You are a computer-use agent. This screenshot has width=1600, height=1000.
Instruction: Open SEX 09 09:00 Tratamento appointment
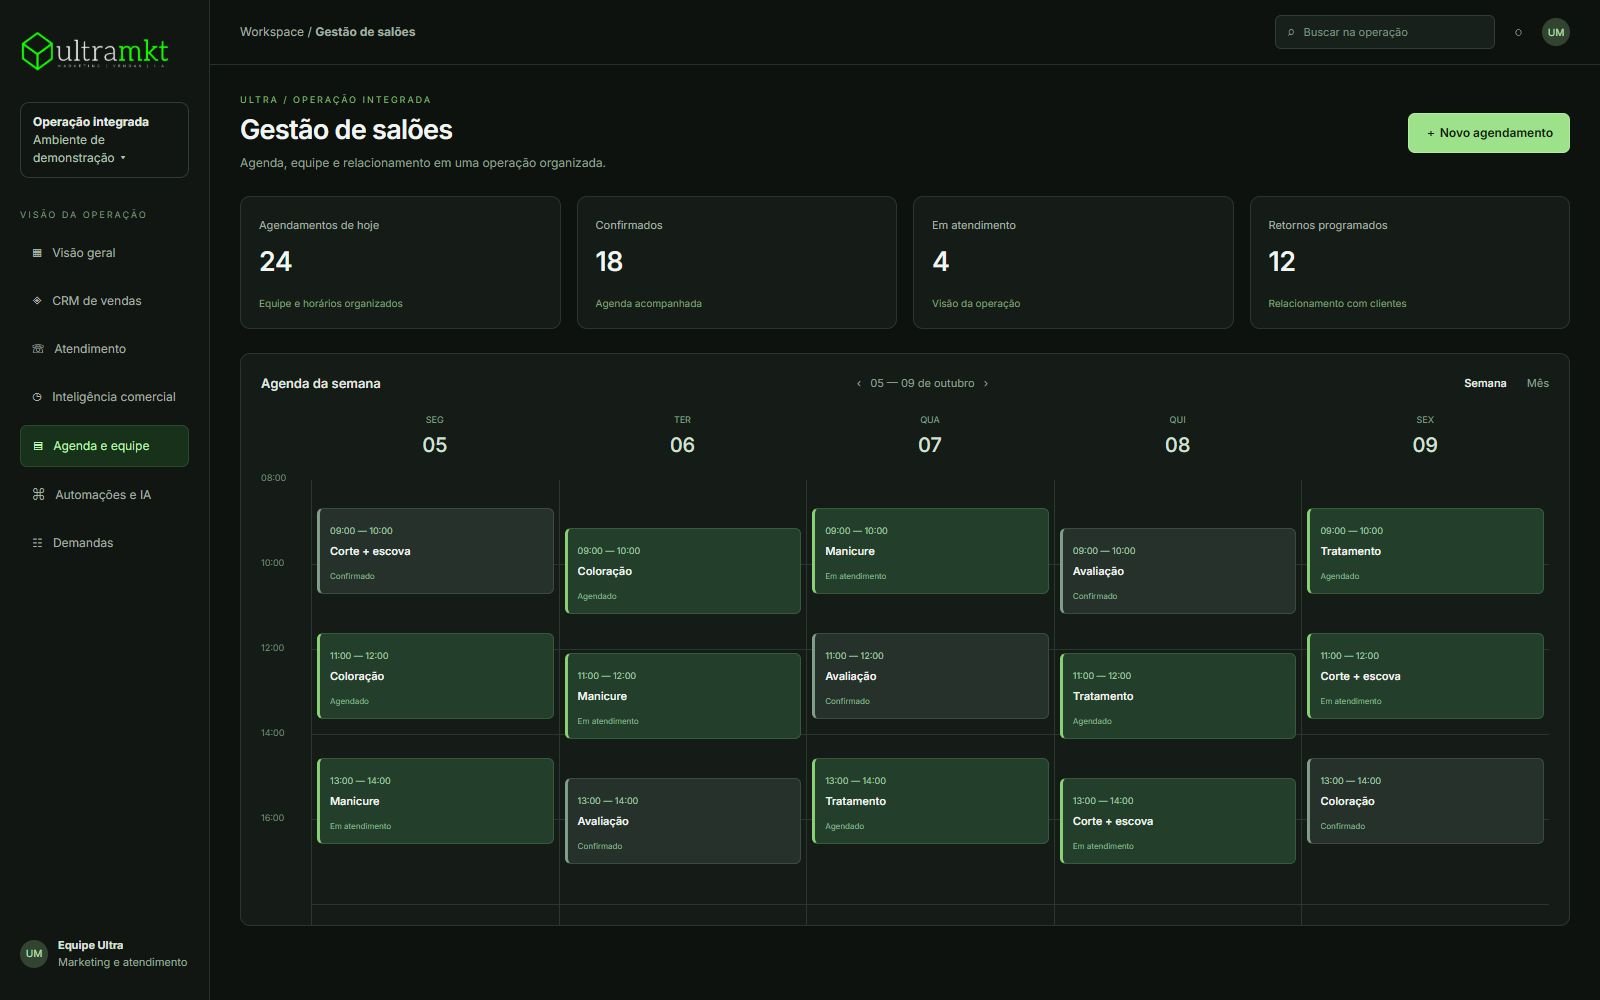(x=1425, y=551)
